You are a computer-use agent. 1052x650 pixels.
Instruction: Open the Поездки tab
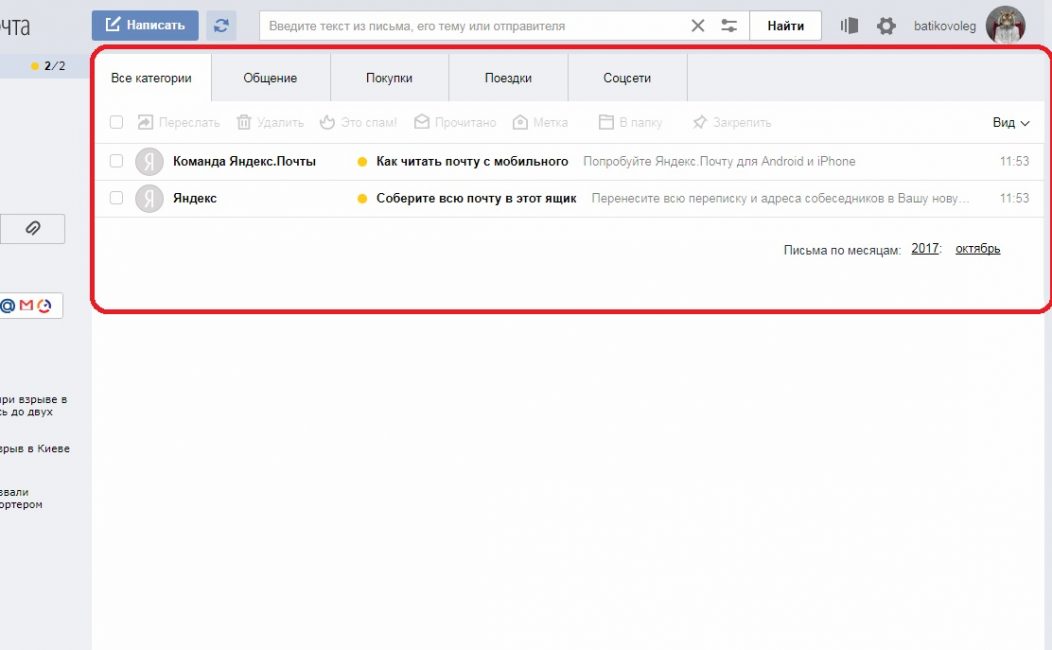tap(508, 78)
